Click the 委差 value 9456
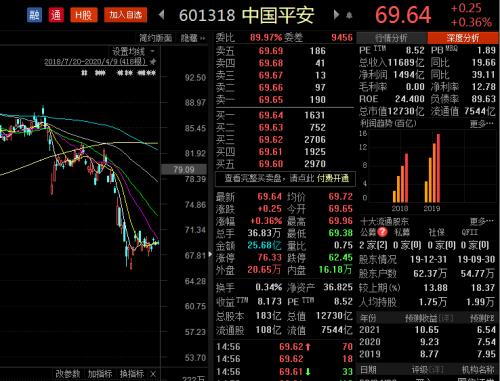Screen dimensions: 500x381 click(342, 37)
